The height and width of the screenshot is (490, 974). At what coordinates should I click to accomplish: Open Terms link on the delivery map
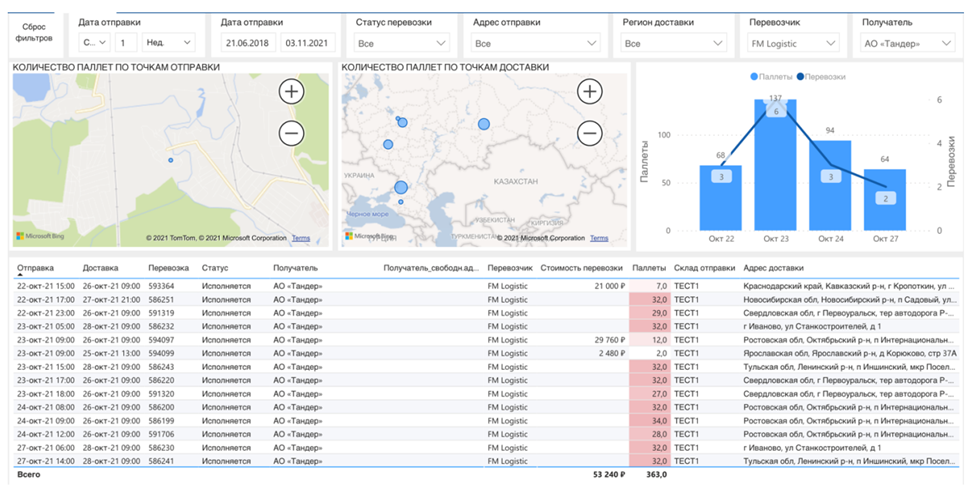pos(599,238)
